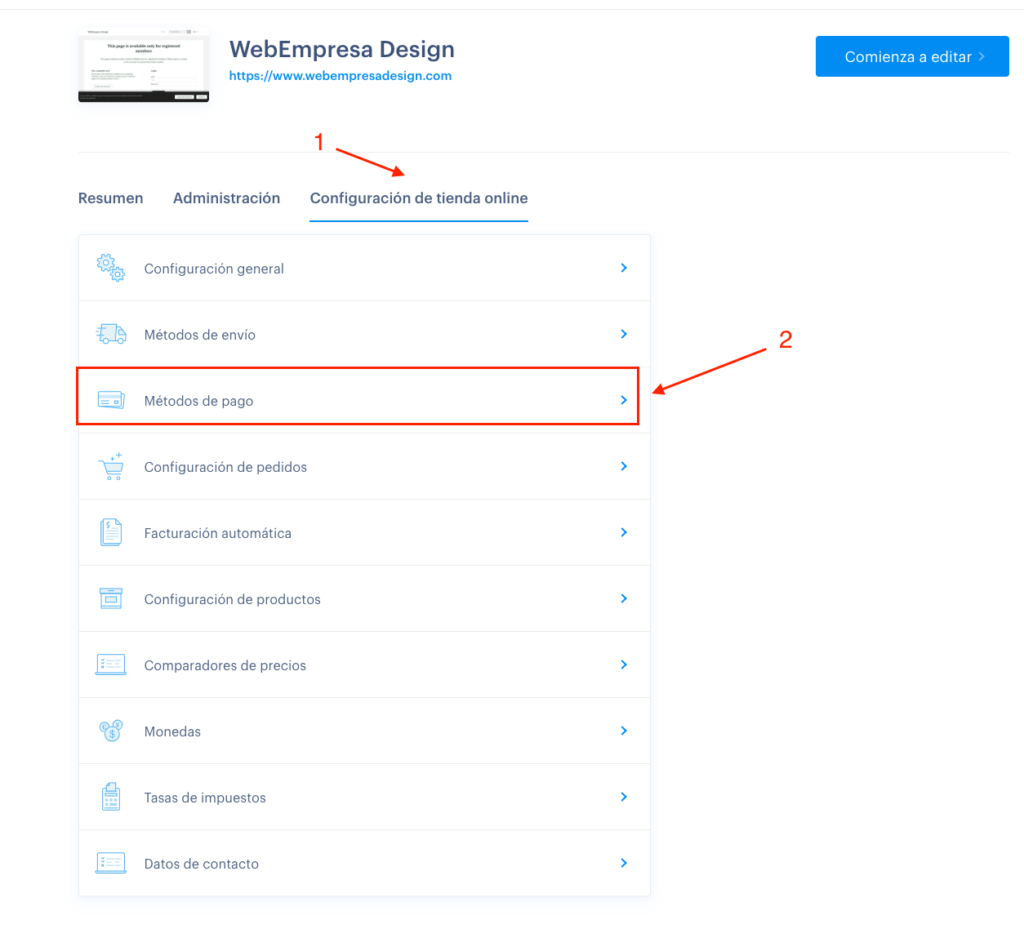The image size is (1024, 938).
Task: Click the coins icon for Monedas
Action: tap(110, 730)
